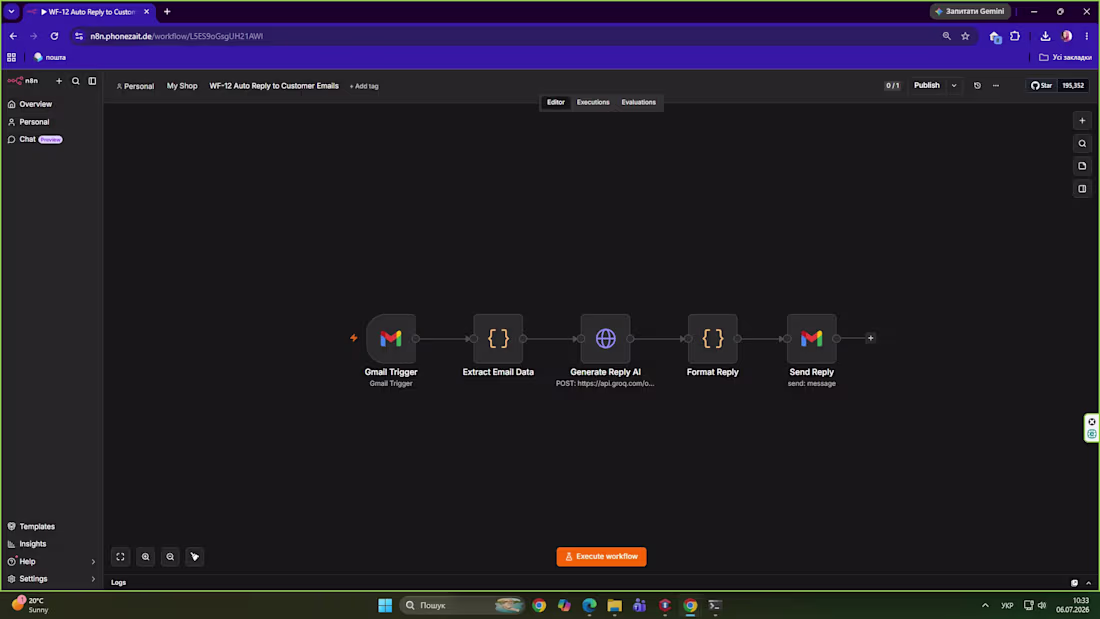The height and width of the screenshot is (619, 1100).
Task: Click the Ask Gemini button
Action: pos(971,11)
